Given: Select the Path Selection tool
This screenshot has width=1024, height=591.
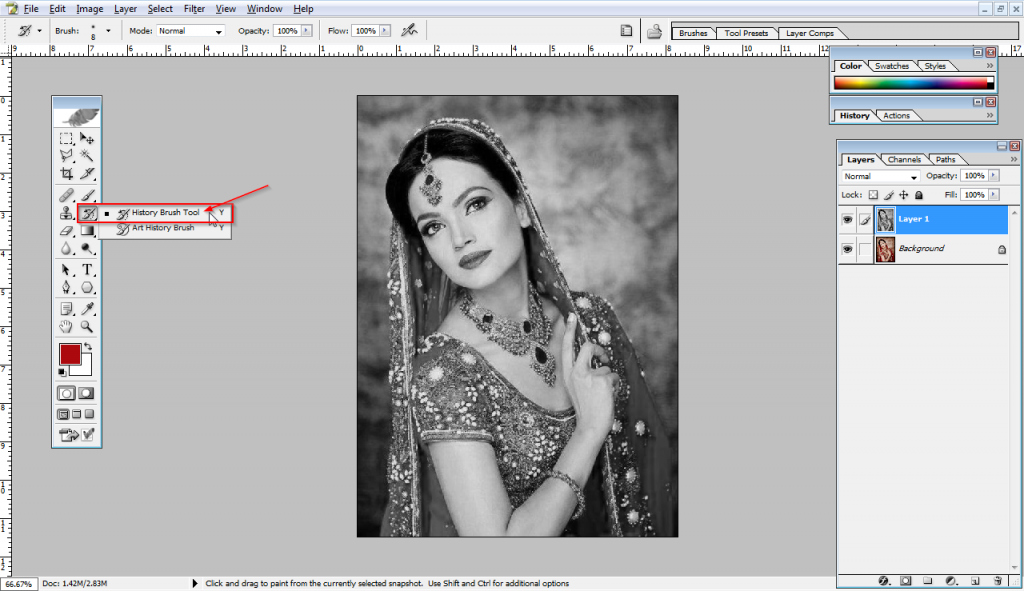Looking at the screenshot, I should tap(66, 270).
